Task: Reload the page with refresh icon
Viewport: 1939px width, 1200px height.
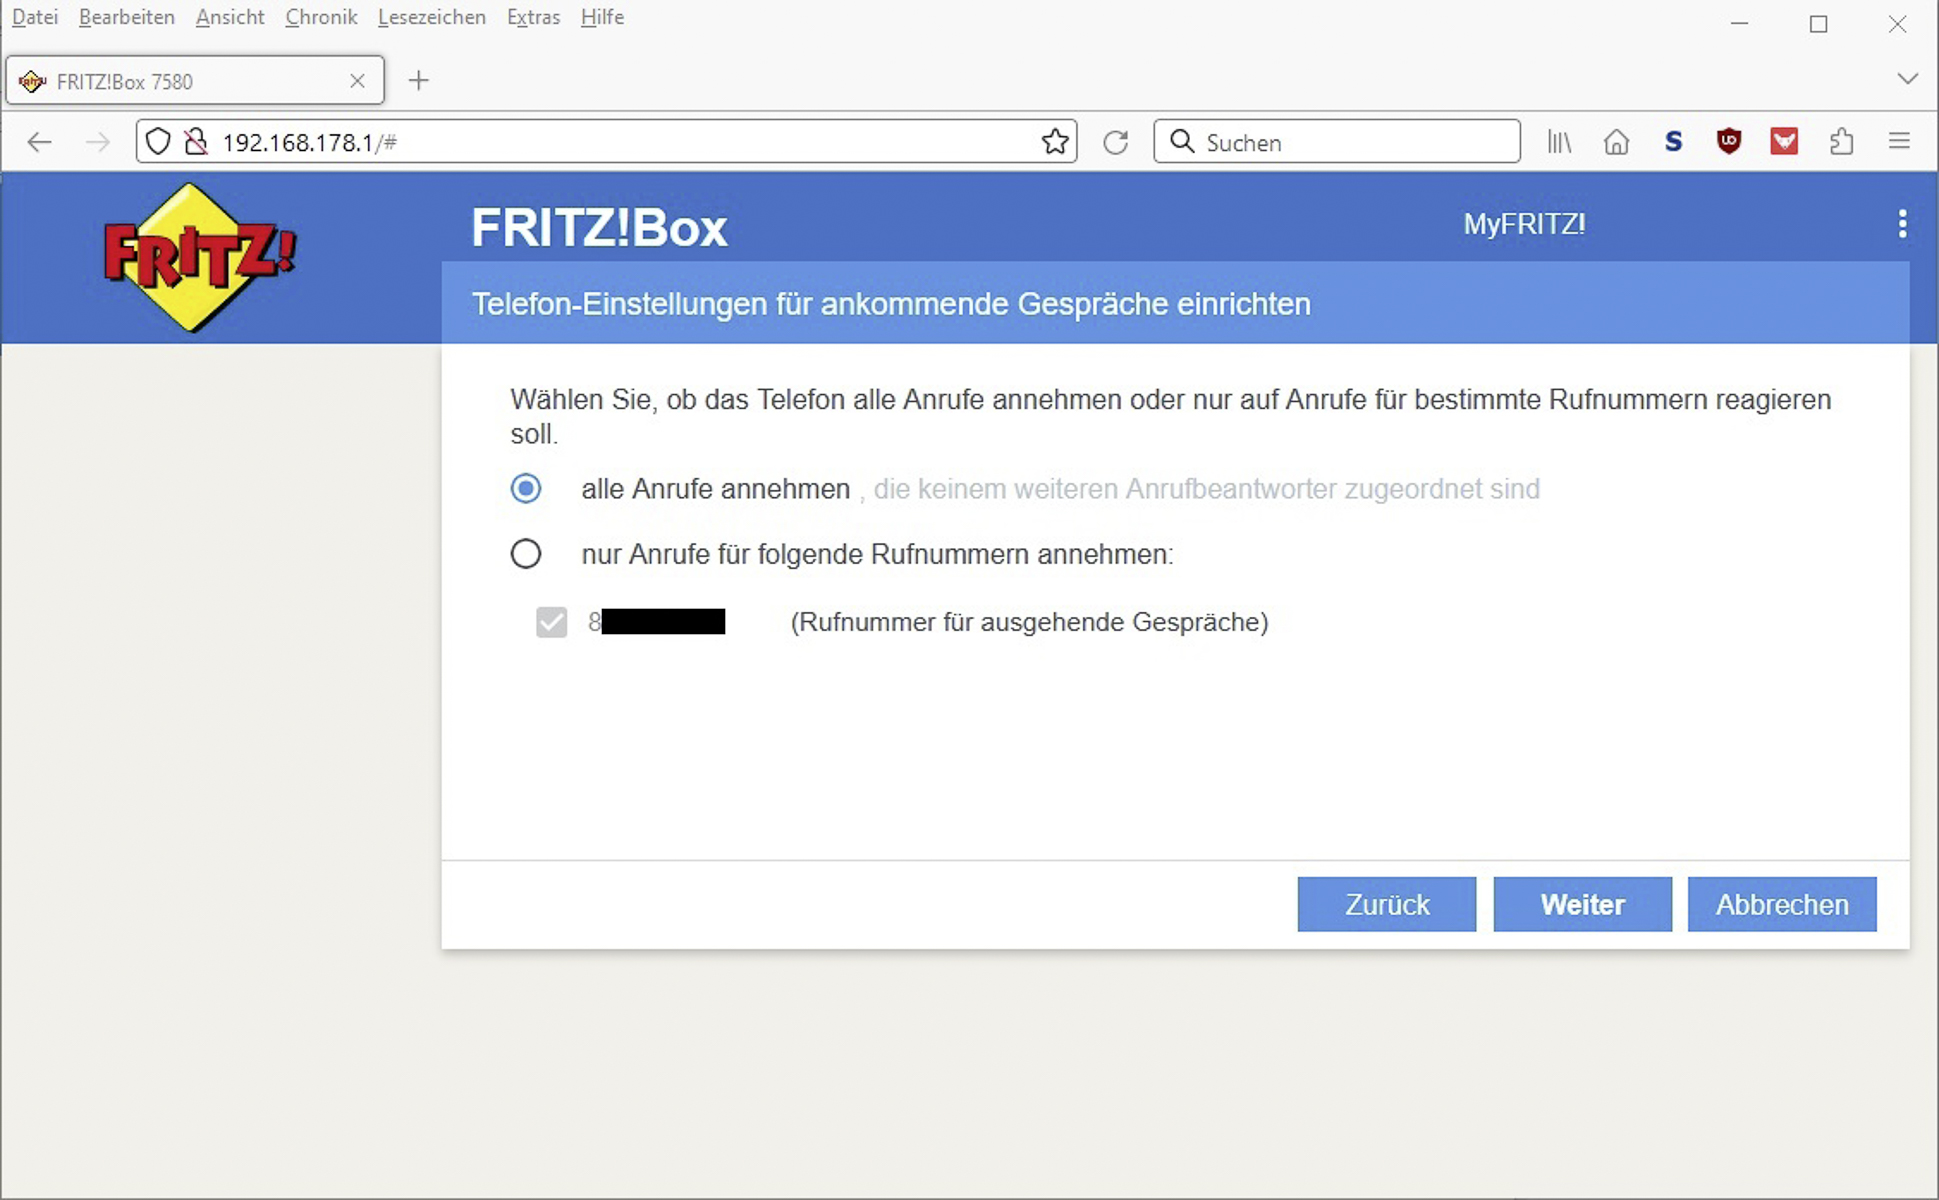Action: [x=1116, y=142]
